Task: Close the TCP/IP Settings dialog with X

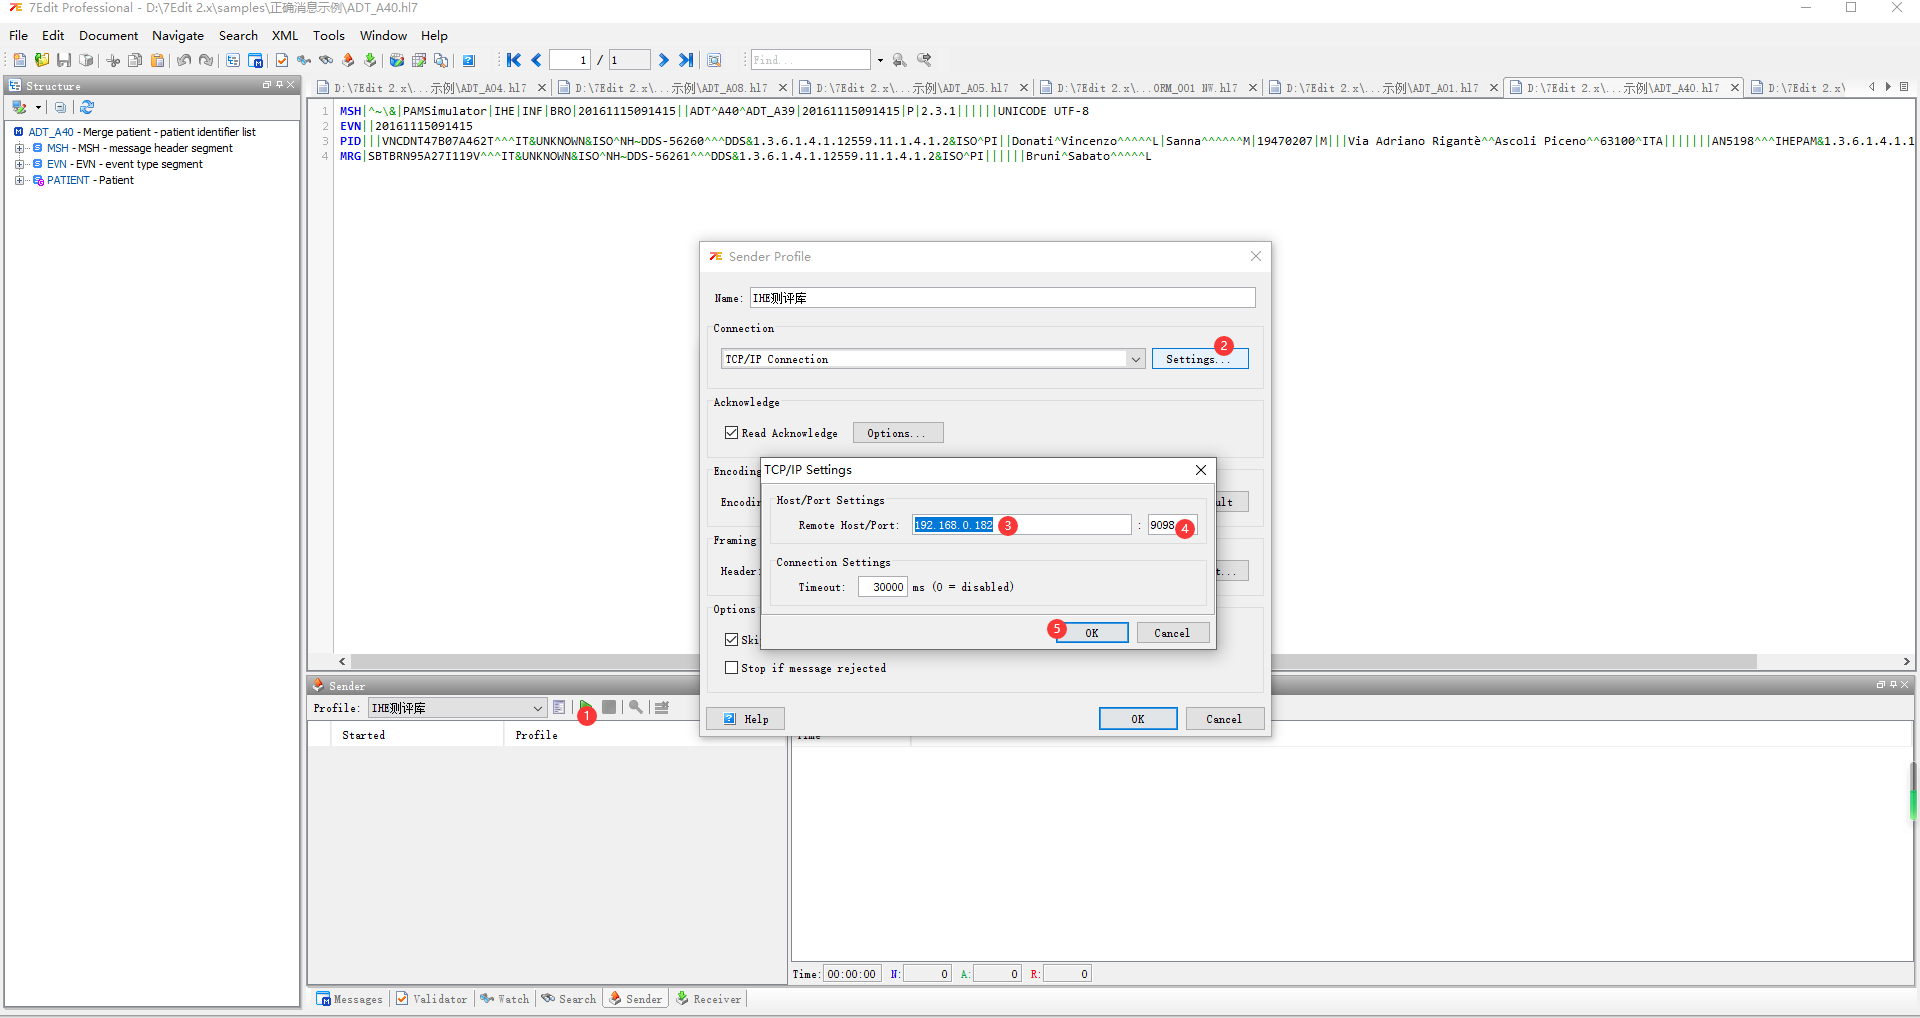Action: pos(1200,470)
